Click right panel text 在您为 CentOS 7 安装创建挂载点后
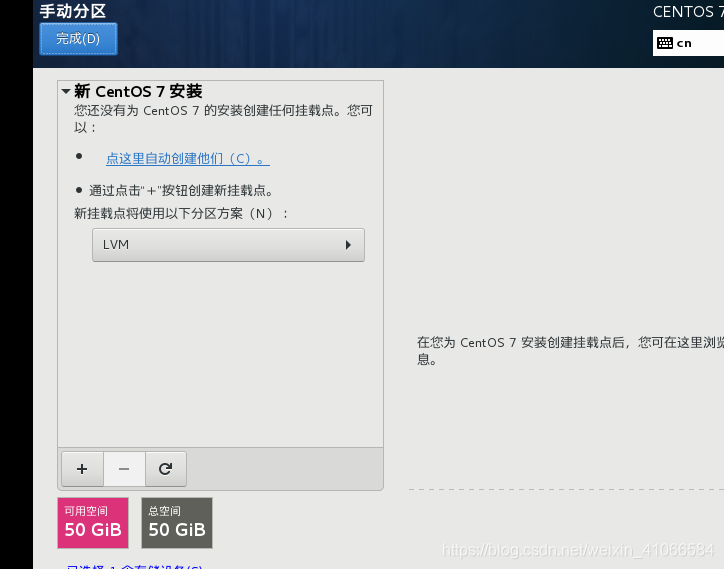 521,342
